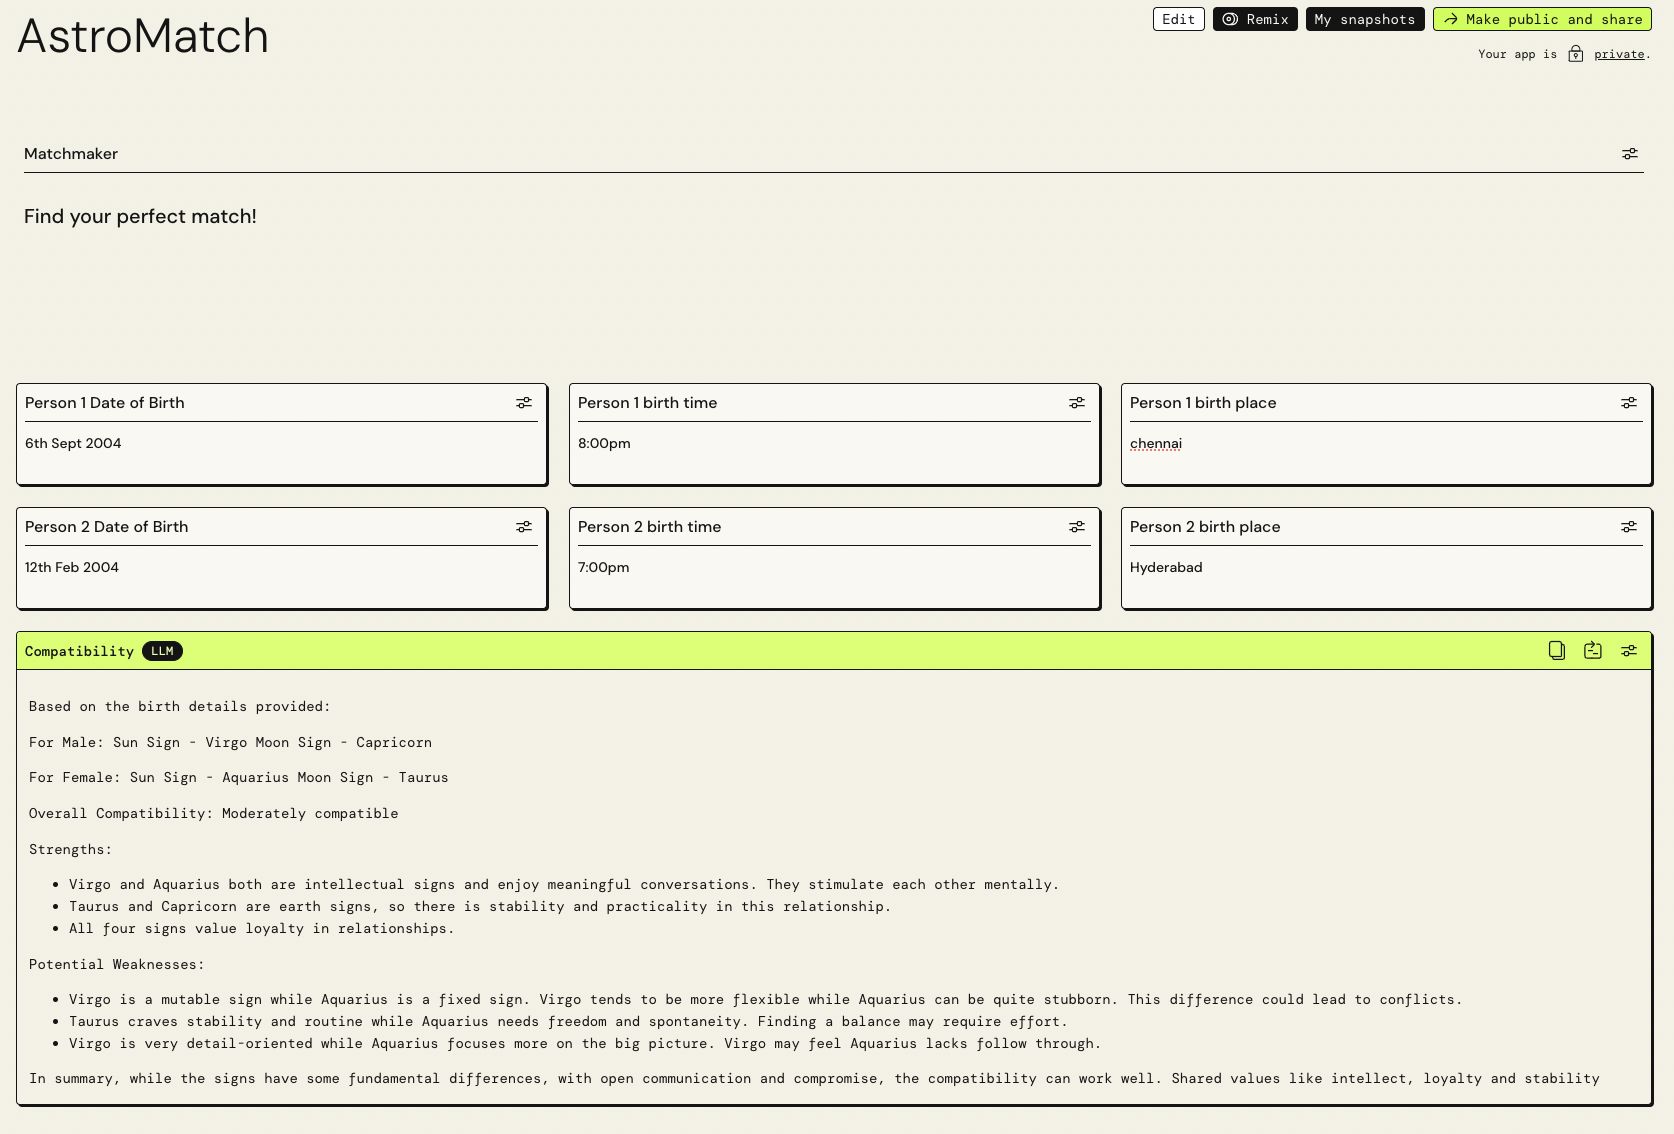The width and height of the screenshot is (1674, 1134).
Task: Click Make public and share
Action: click(1542, 19)
